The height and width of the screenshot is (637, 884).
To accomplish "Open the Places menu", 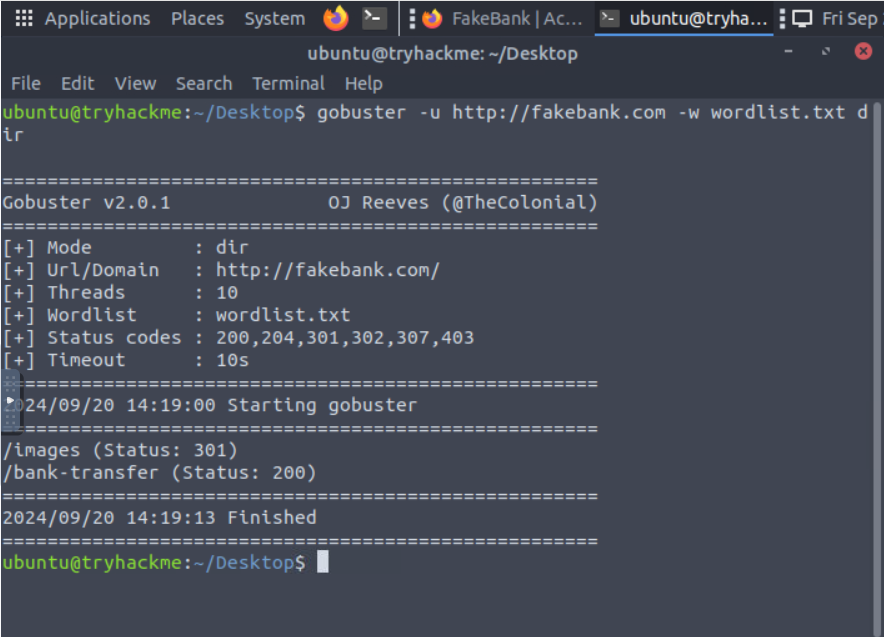I will (x=197, y=19).
